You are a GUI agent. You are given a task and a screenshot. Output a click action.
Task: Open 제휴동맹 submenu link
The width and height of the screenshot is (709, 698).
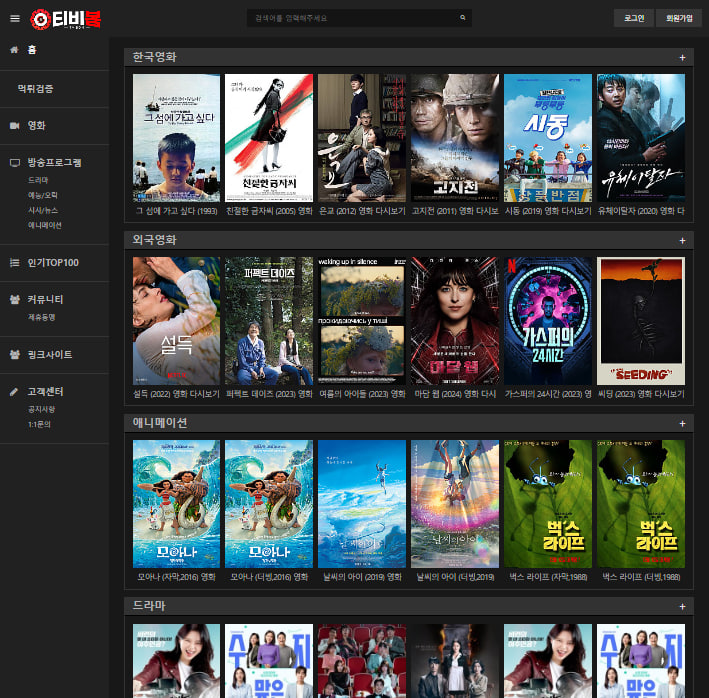42,317
